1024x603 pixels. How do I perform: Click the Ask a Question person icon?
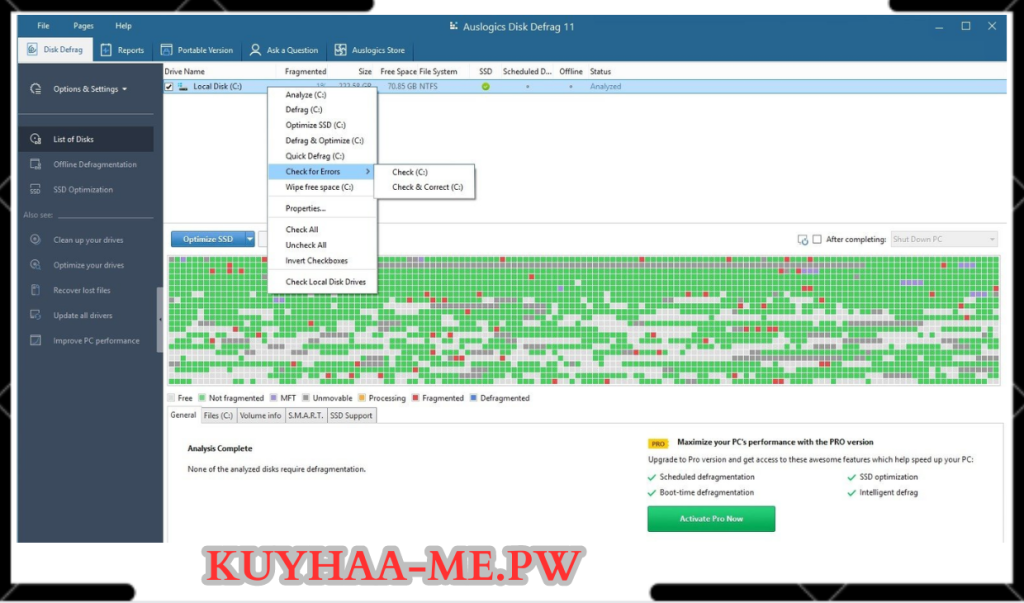click(255, 50)
